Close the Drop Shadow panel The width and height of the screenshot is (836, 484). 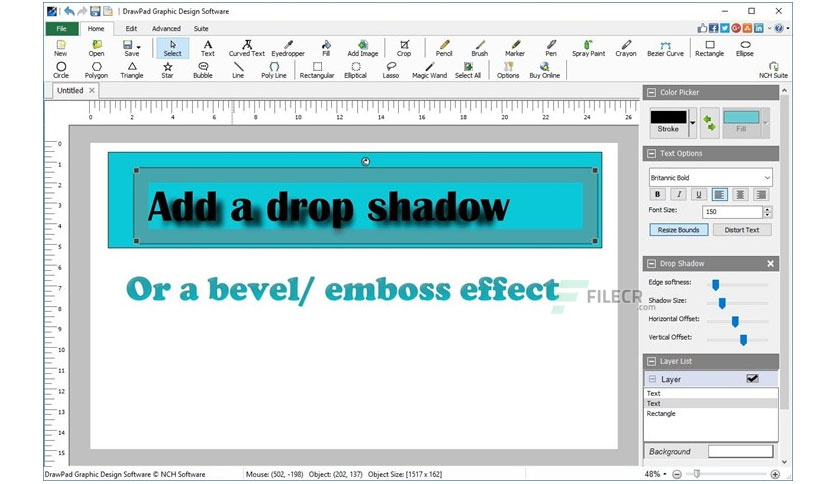coord(770,263)
